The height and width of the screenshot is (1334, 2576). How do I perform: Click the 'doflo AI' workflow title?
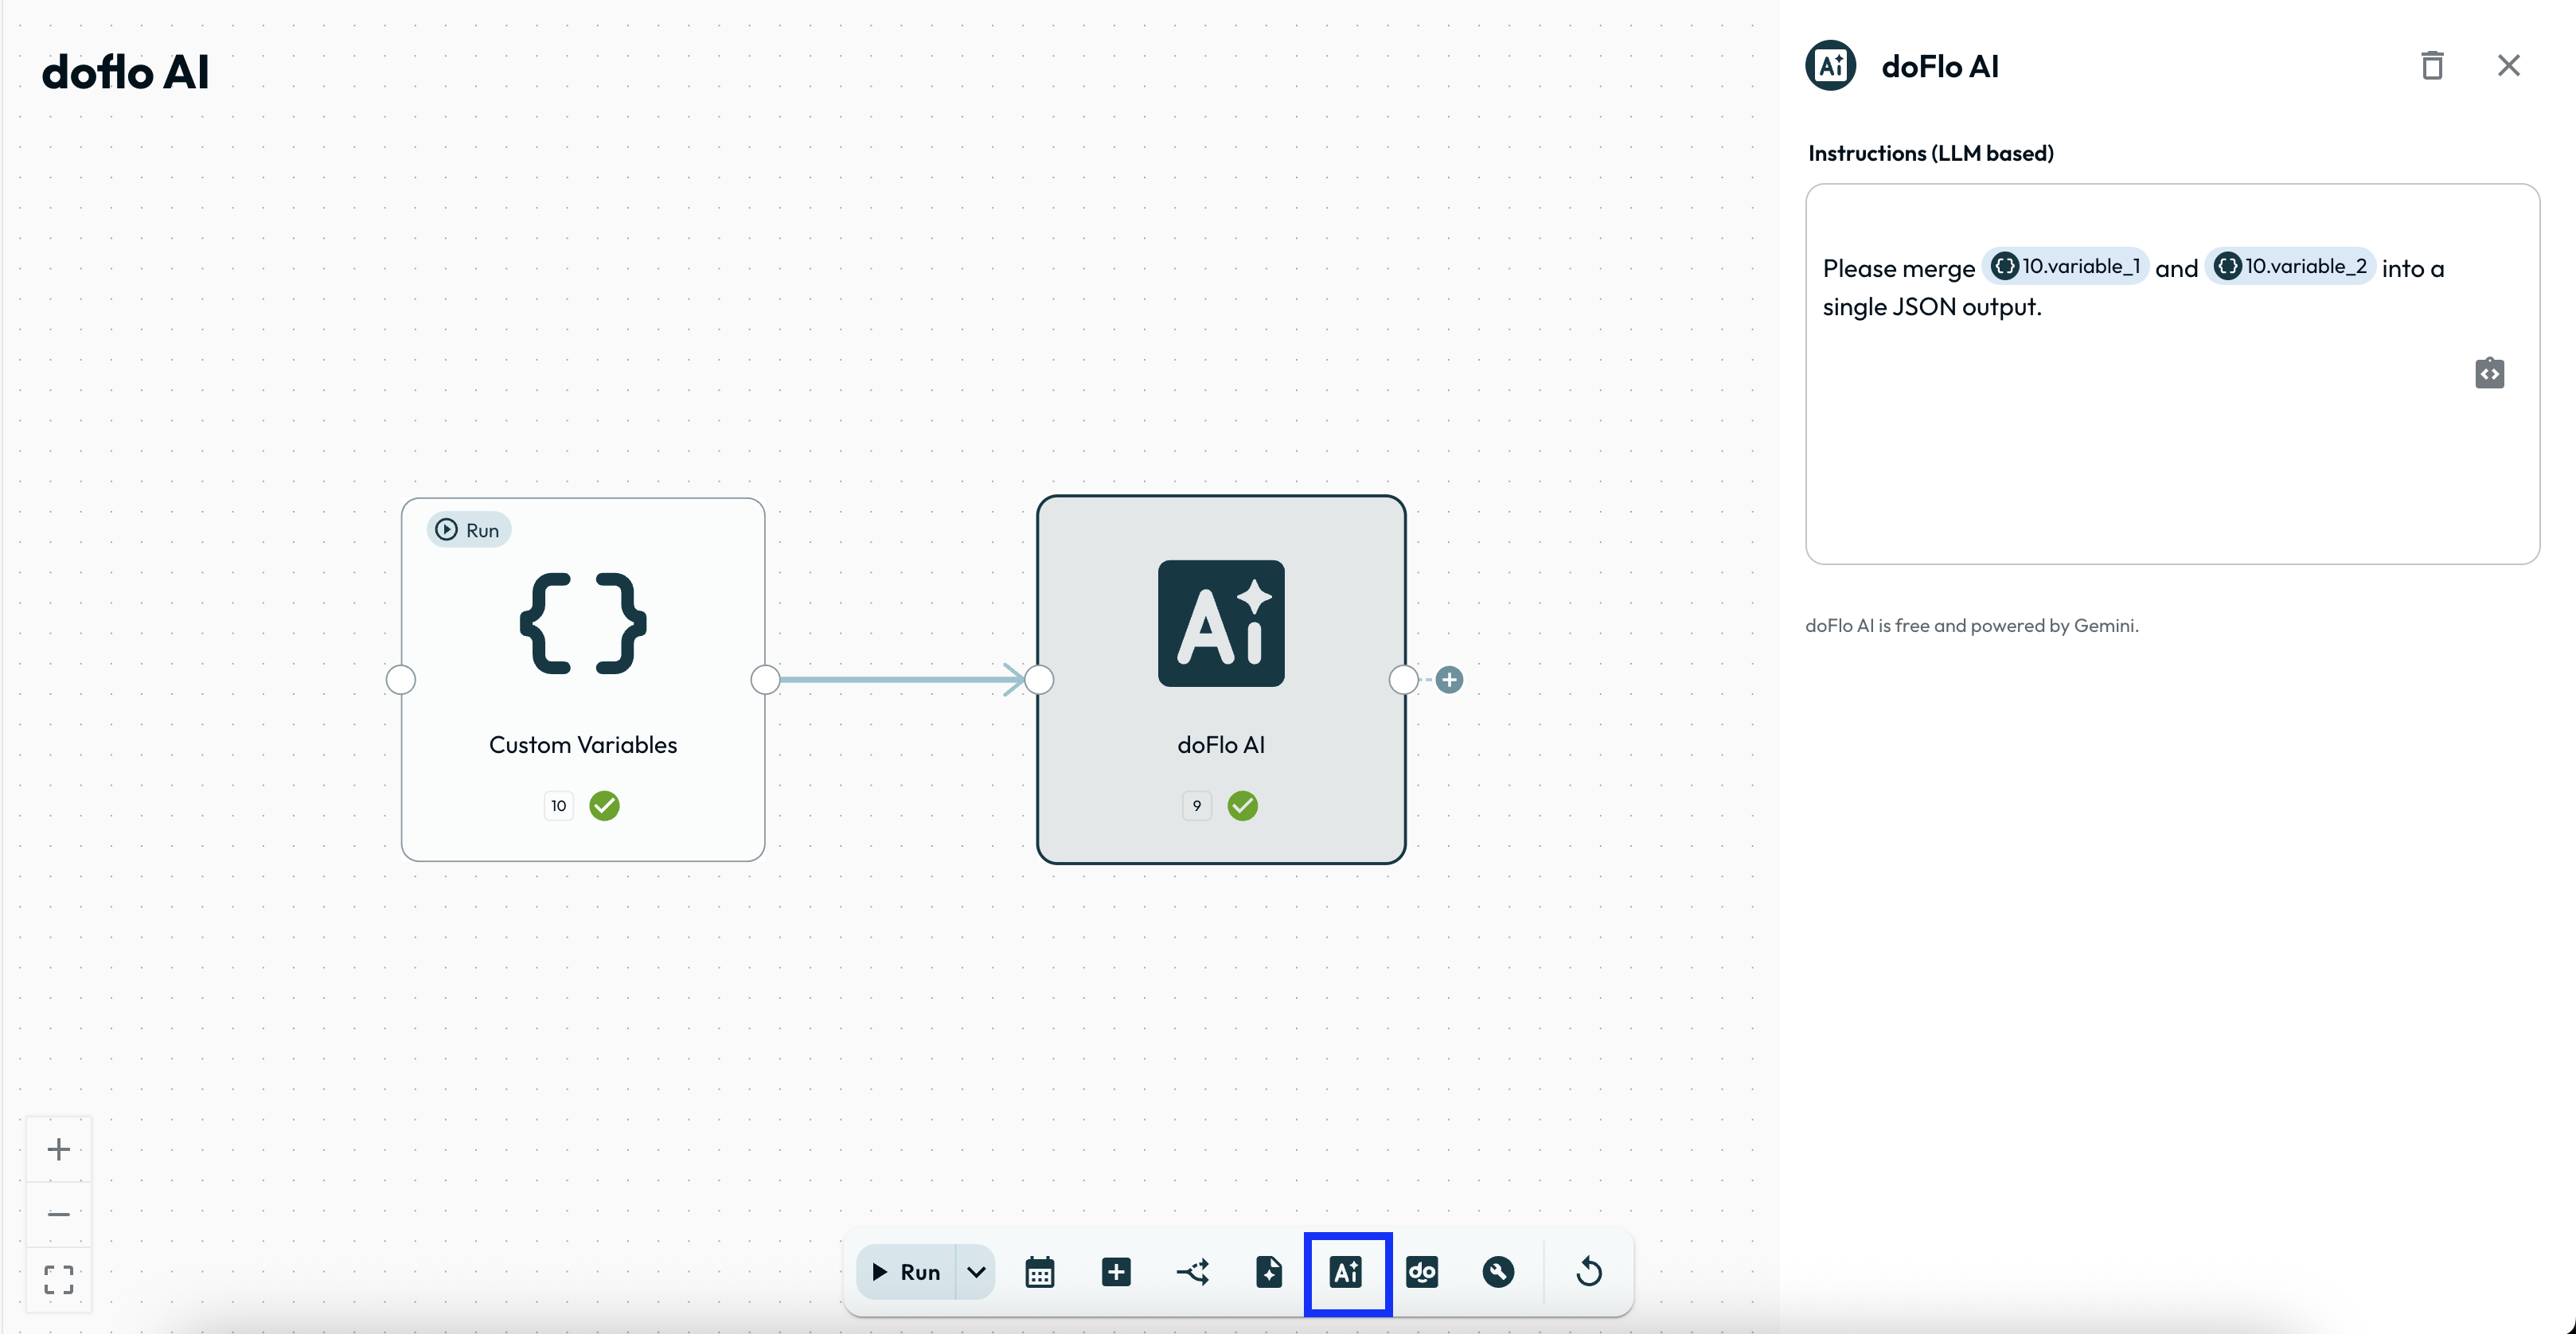coord(125,72)
